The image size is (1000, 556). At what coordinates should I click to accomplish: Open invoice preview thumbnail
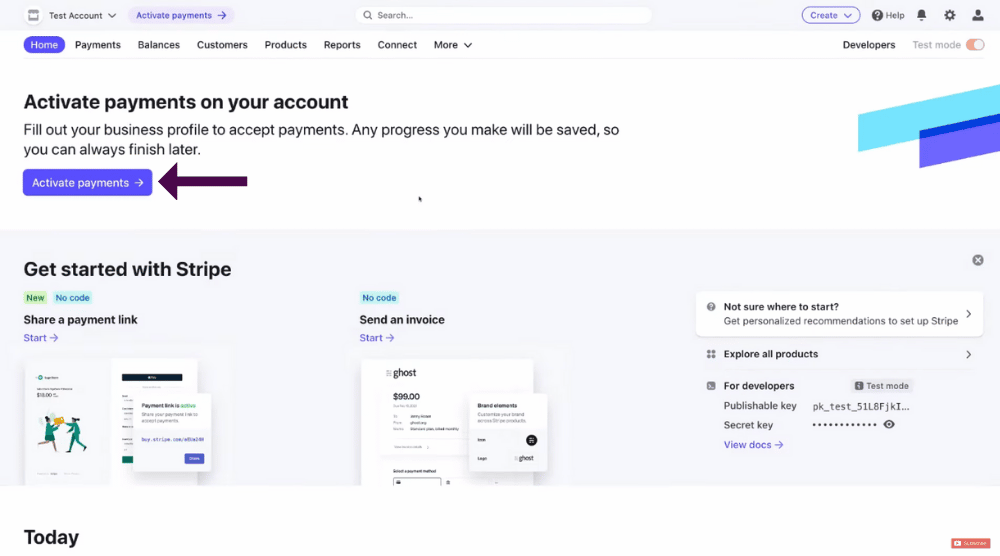coord(454,422)
